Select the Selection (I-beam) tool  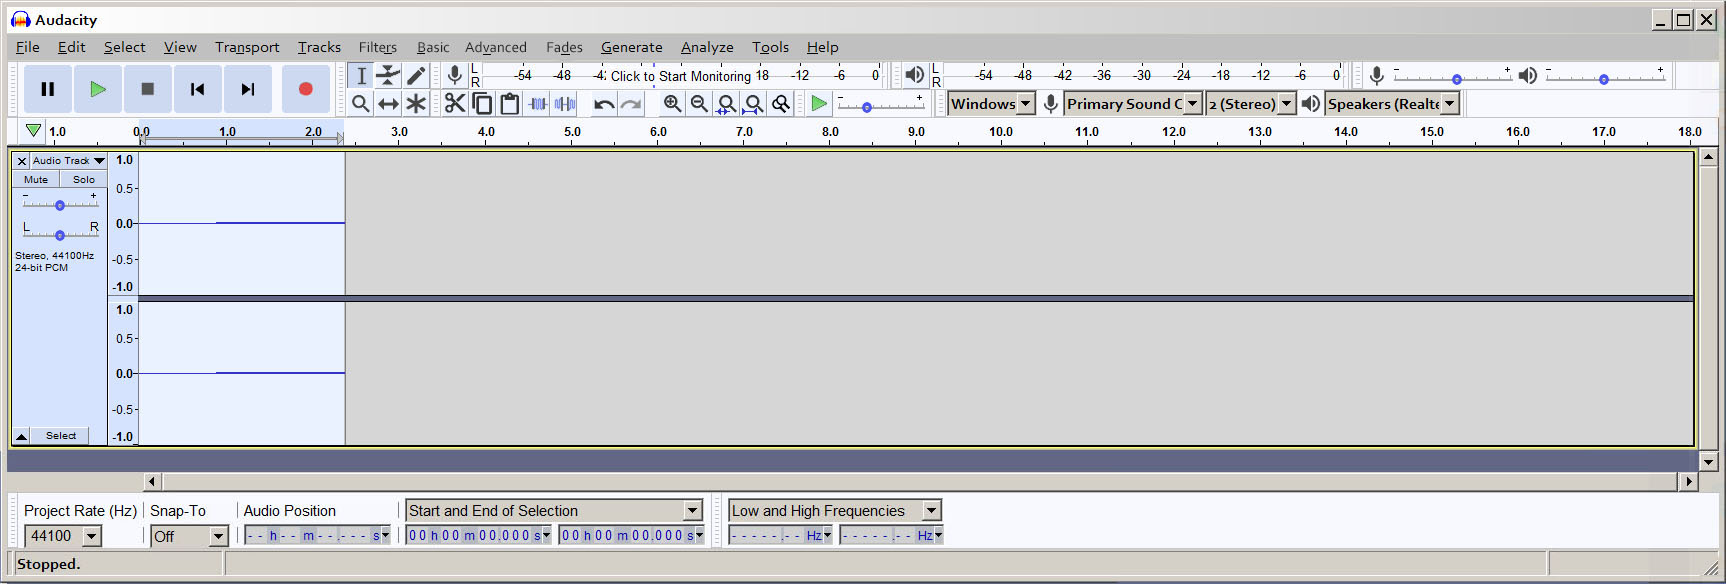click(361, 76)
